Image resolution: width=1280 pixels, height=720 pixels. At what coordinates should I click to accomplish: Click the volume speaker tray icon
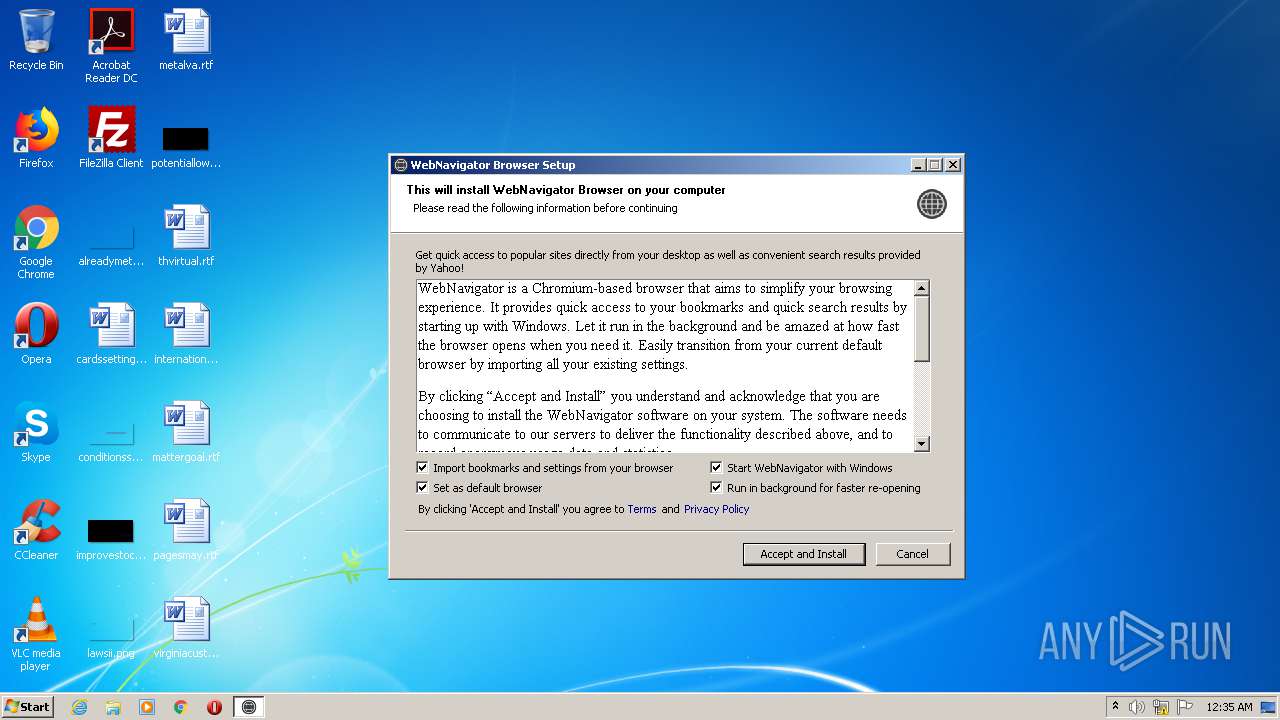click(1136, 707)
